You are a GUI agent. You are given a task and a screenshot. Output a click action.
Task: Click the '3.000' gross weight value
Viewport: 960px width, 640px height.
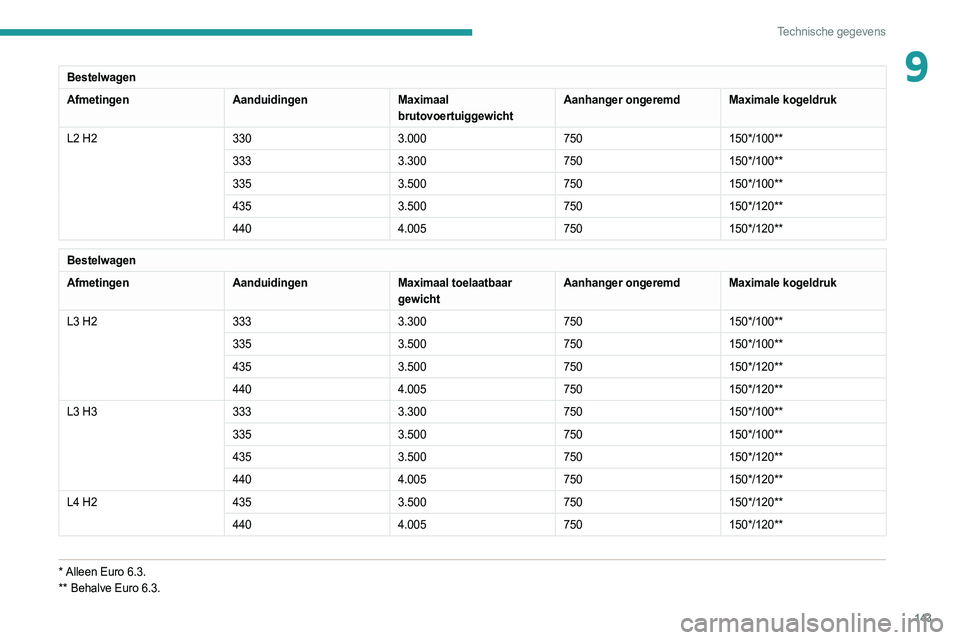point(412,138)
